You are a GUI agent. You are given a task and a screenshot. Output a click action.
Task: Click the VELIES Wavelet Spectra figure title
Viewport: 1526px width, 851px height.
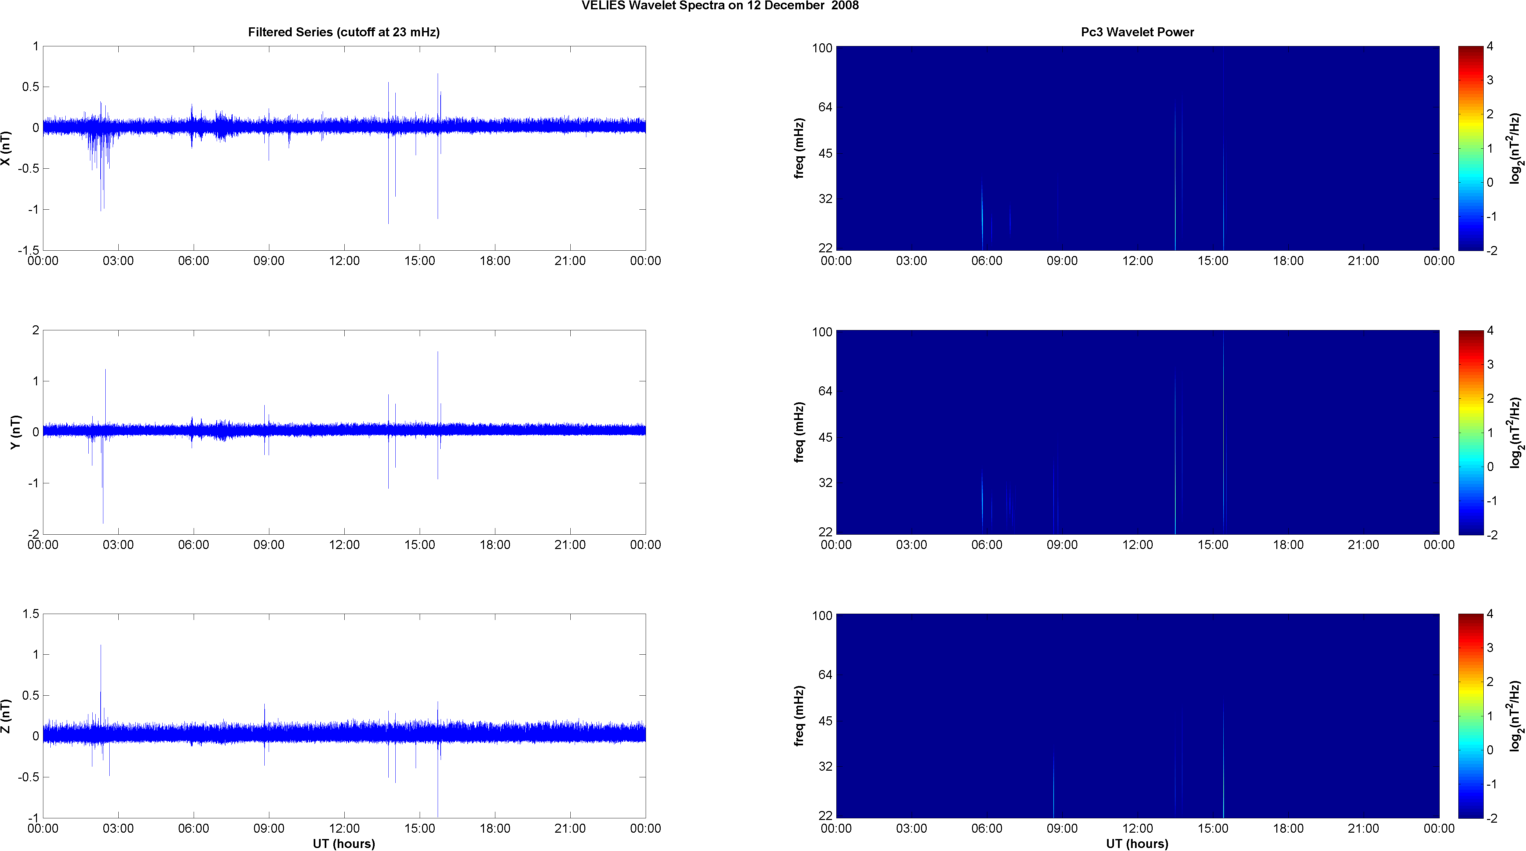coord(720,6)
